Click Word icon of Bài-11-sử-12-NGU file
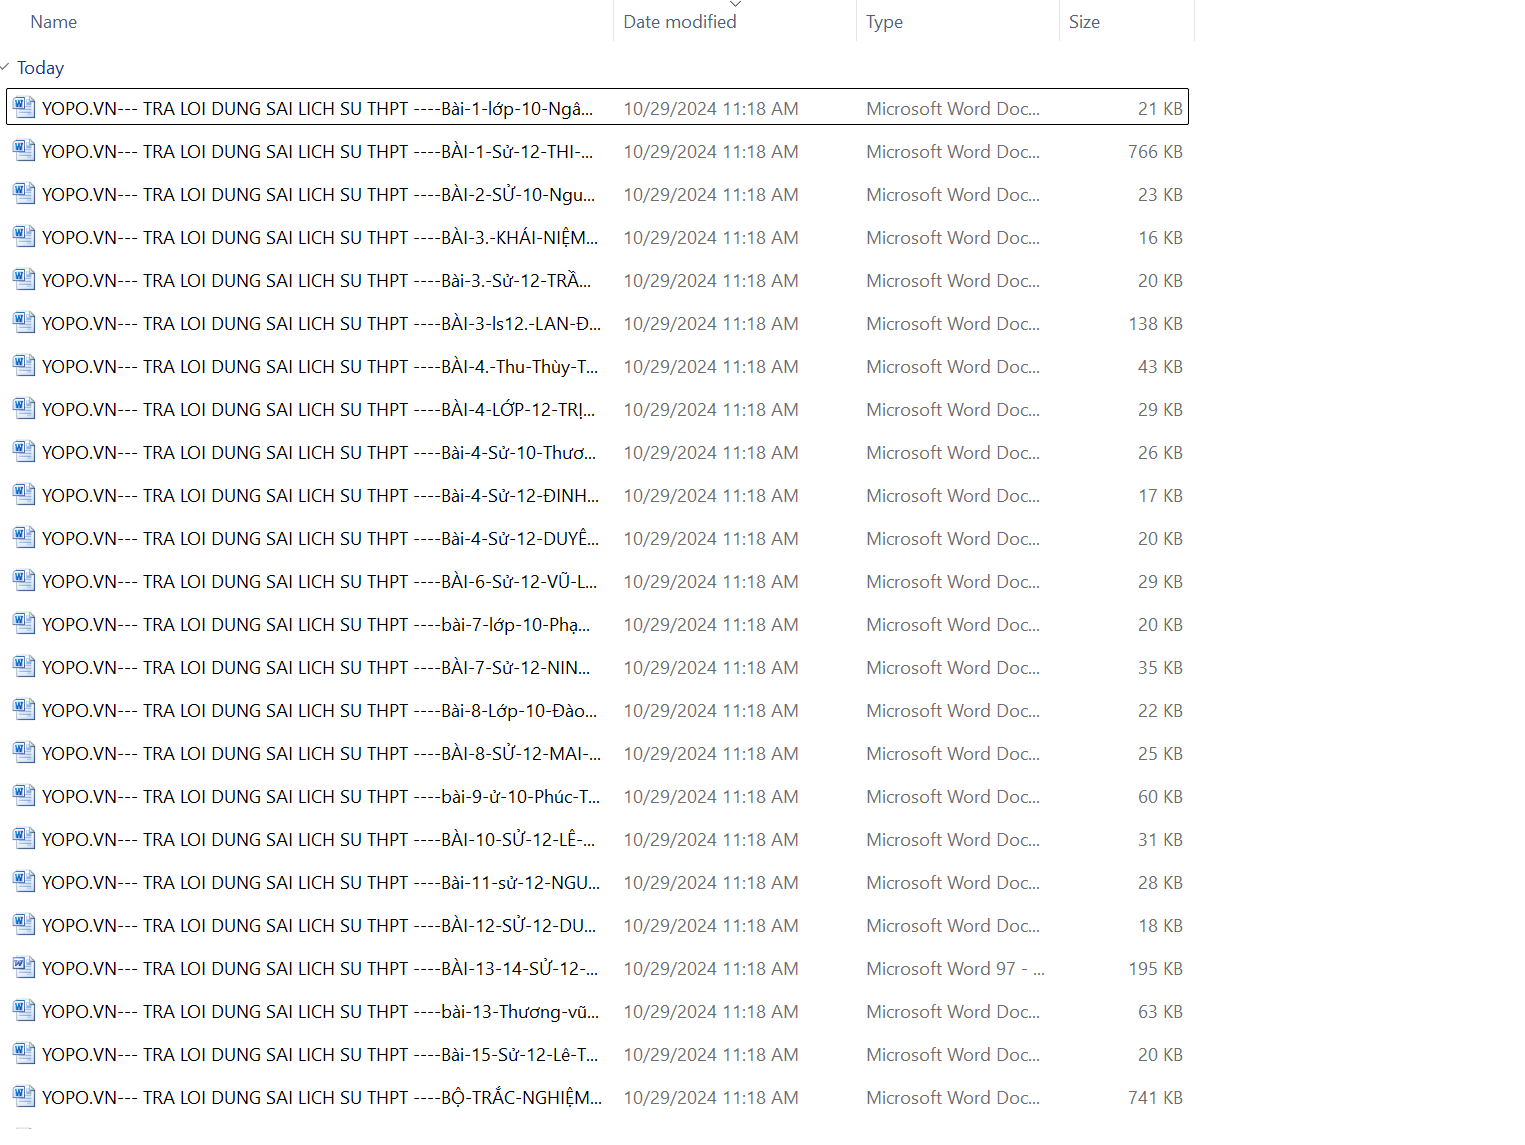The width and height of the screenshot is (1525, 1145). [x=24, y=882]
